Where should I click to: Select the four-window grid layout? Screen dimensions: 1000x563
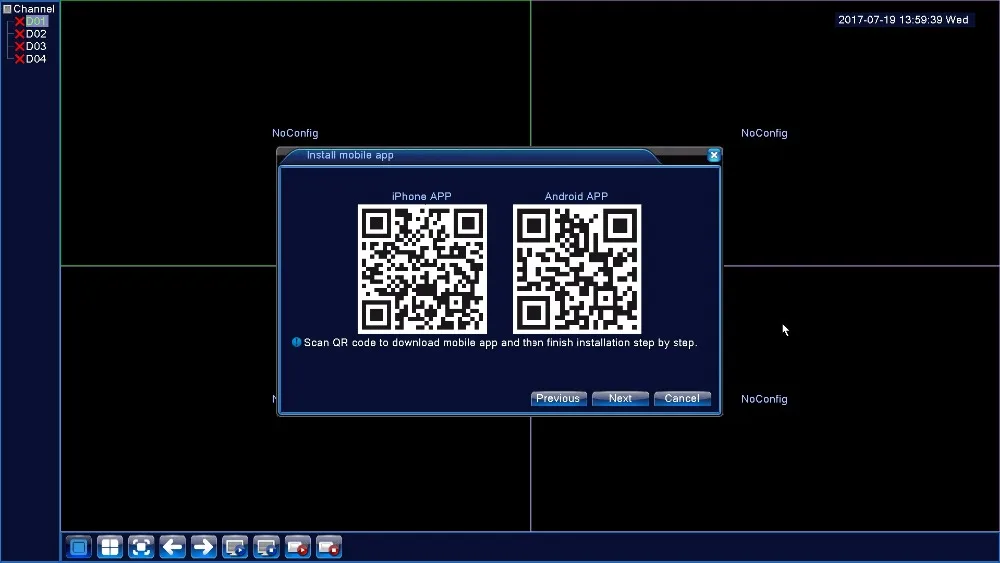(110, 547)
